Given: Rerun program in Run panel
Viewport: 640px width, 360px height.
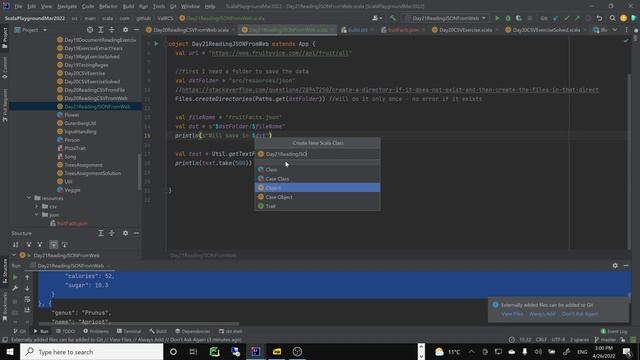Looking at the screenshot, I should 15,277.
